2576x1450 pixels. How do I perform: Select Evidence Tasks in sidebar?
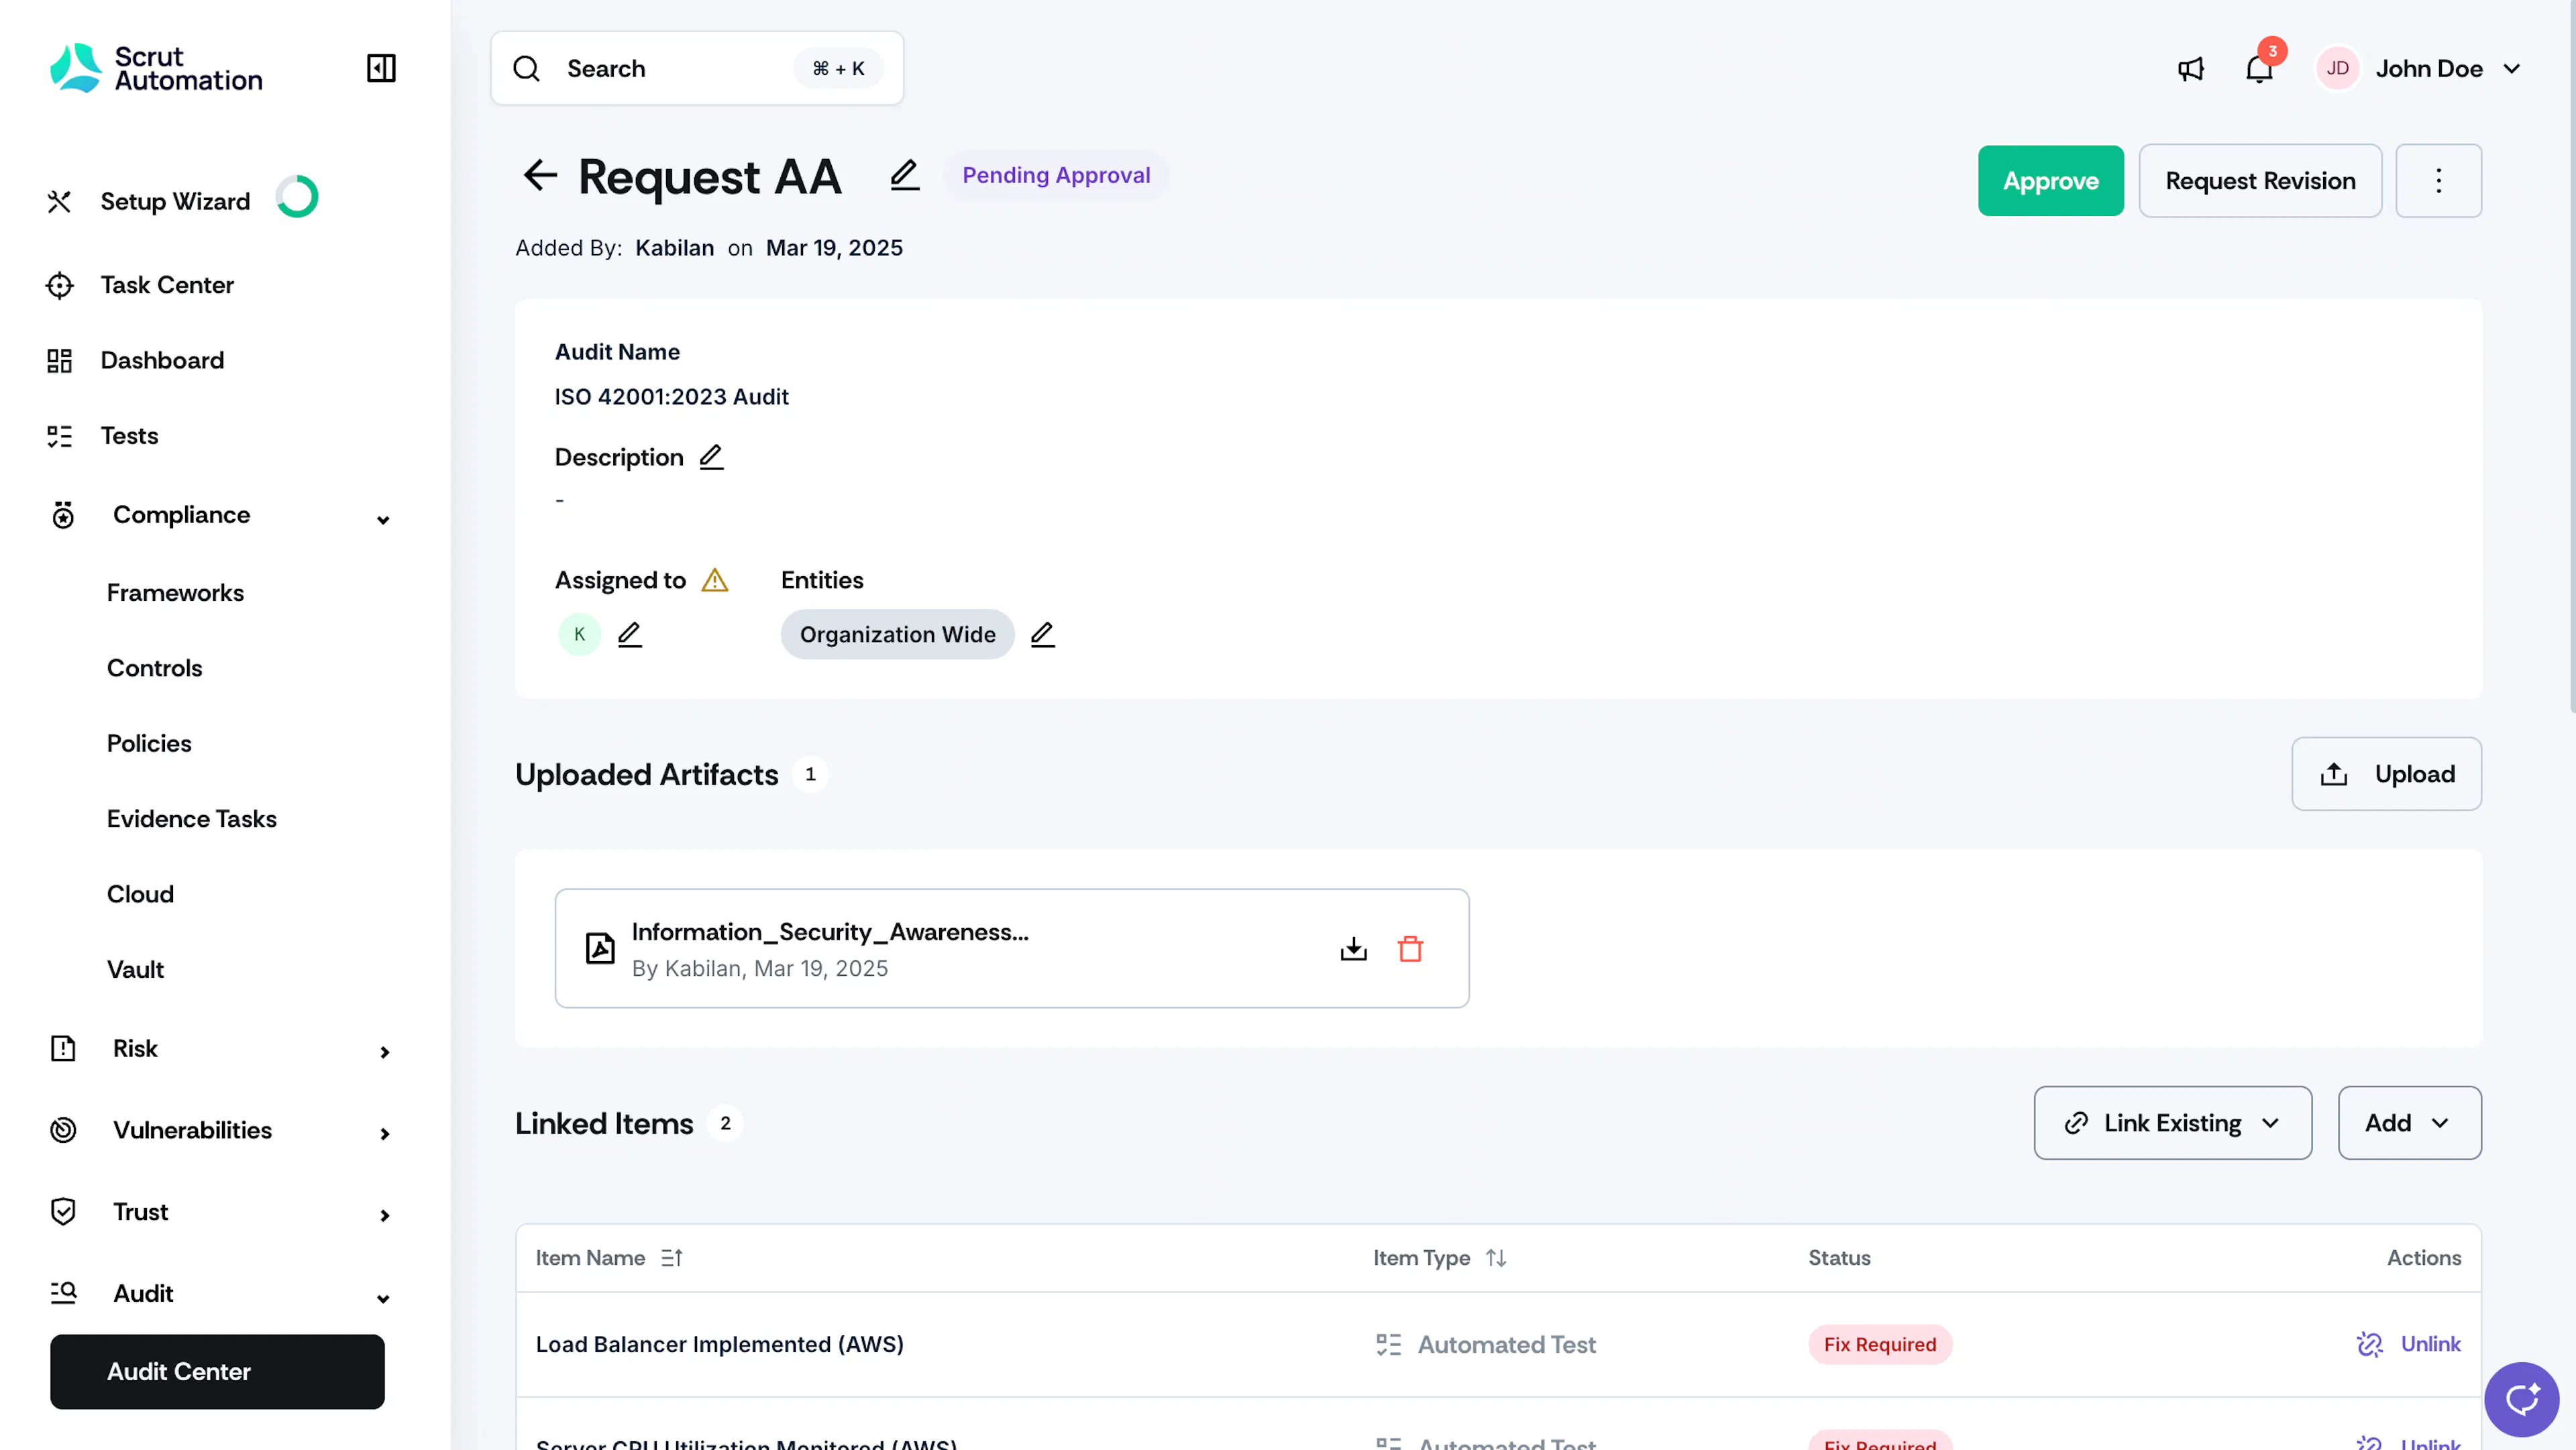(192, 819)
